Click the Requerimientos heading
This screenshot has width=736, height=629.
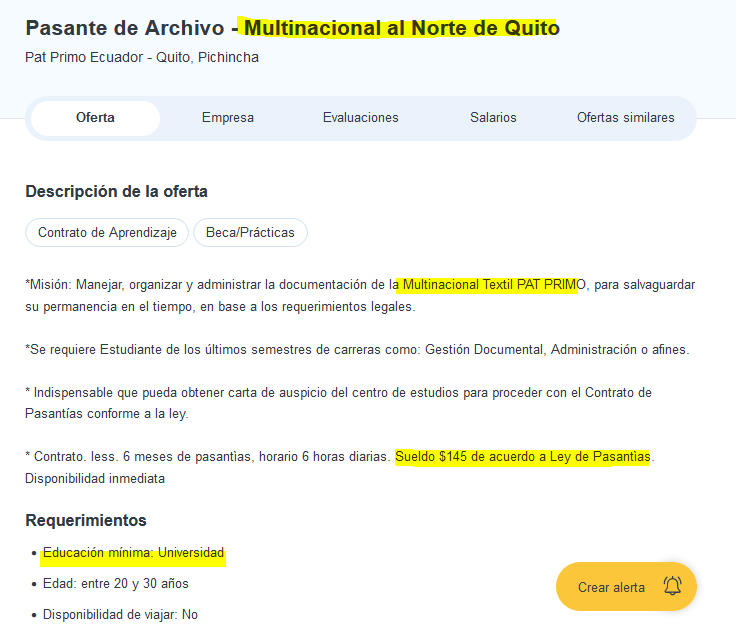coord(86,521)
